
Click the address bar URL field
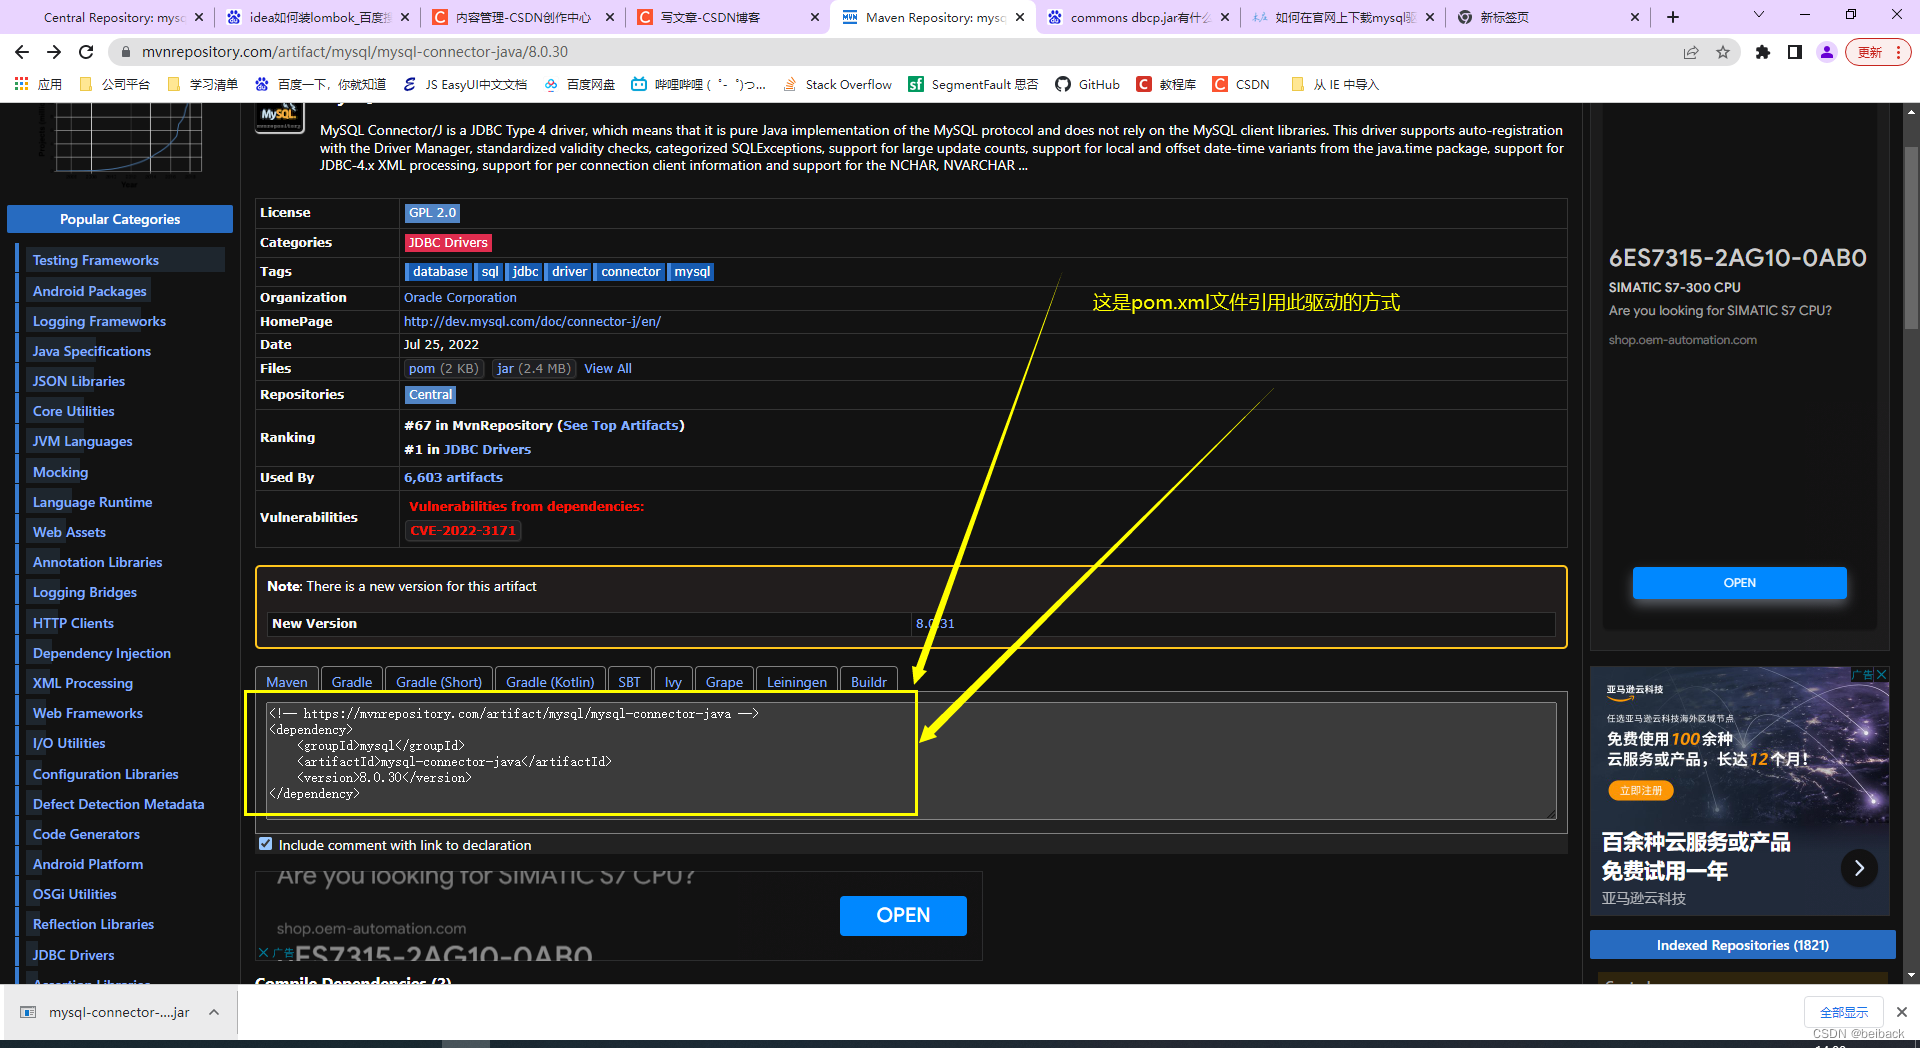coord(900,52)
